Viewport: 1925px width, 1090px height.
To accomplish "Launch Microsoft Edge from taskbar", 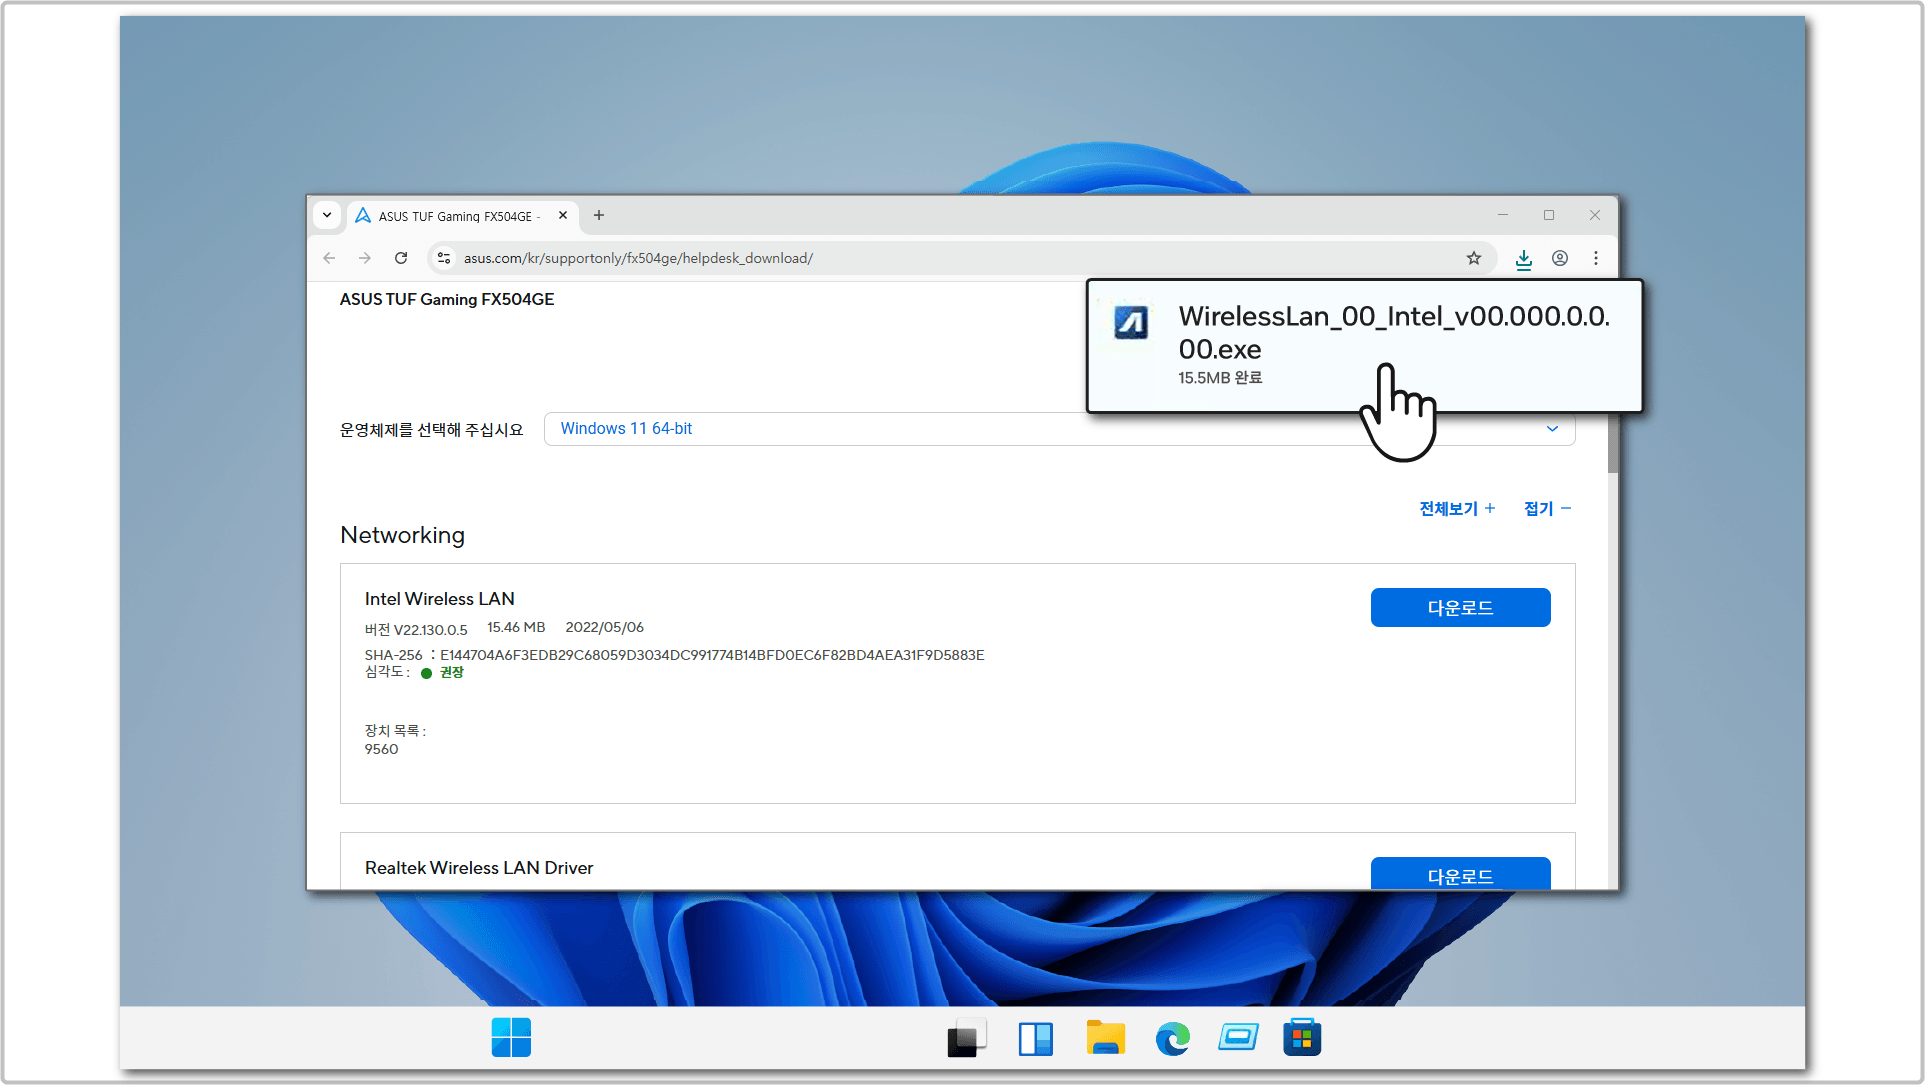I will click(1172, 1038).
